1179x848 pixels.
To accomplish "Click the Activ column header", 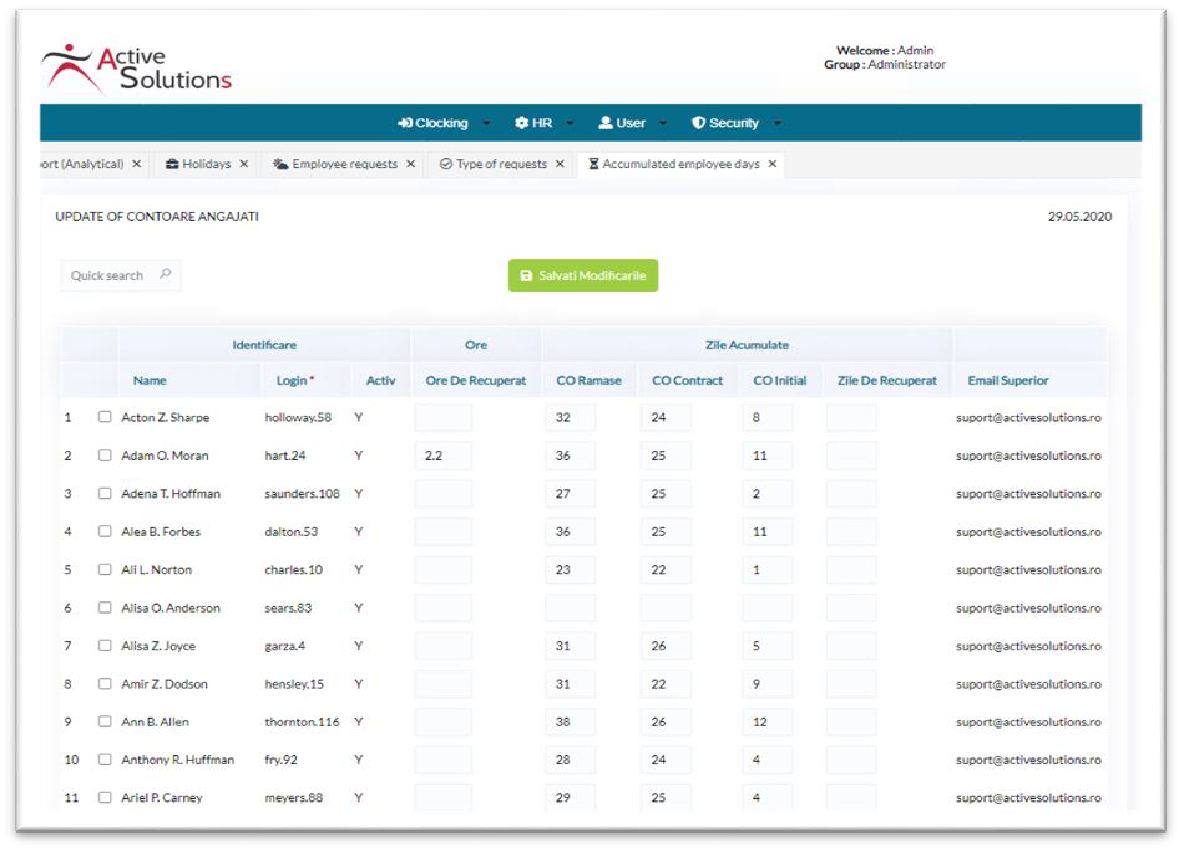I will (x=380, y=380).
